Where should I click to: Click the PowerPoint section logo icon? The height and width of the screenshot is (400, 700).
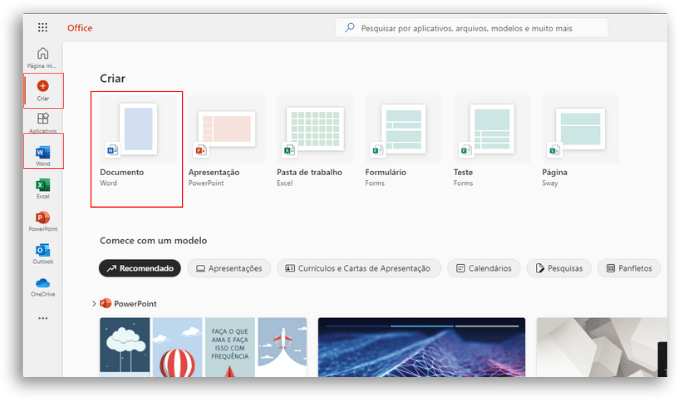(105, 304)
